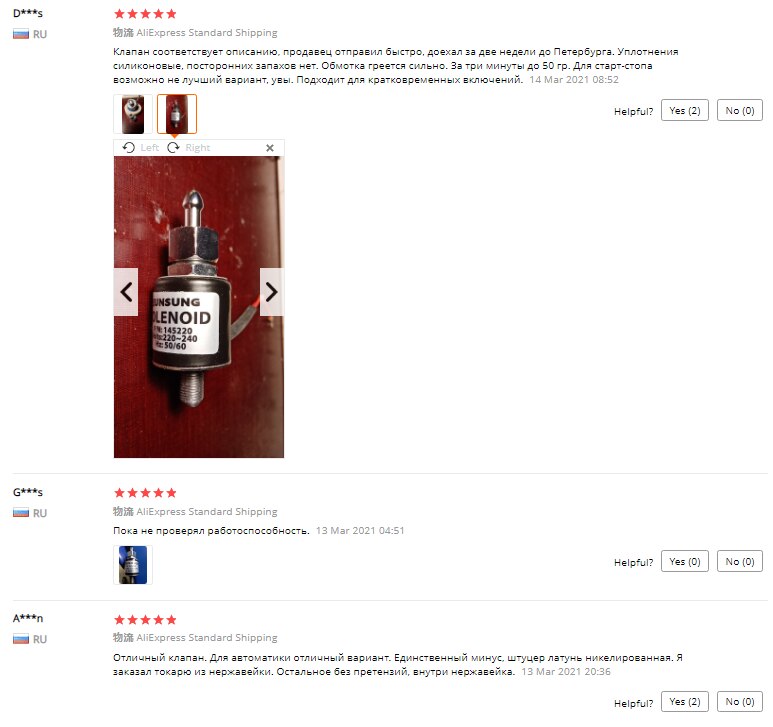Vote No (0) on A***n review
The image size is (773, 727).
pyautogui.click(x=739, y=701)
